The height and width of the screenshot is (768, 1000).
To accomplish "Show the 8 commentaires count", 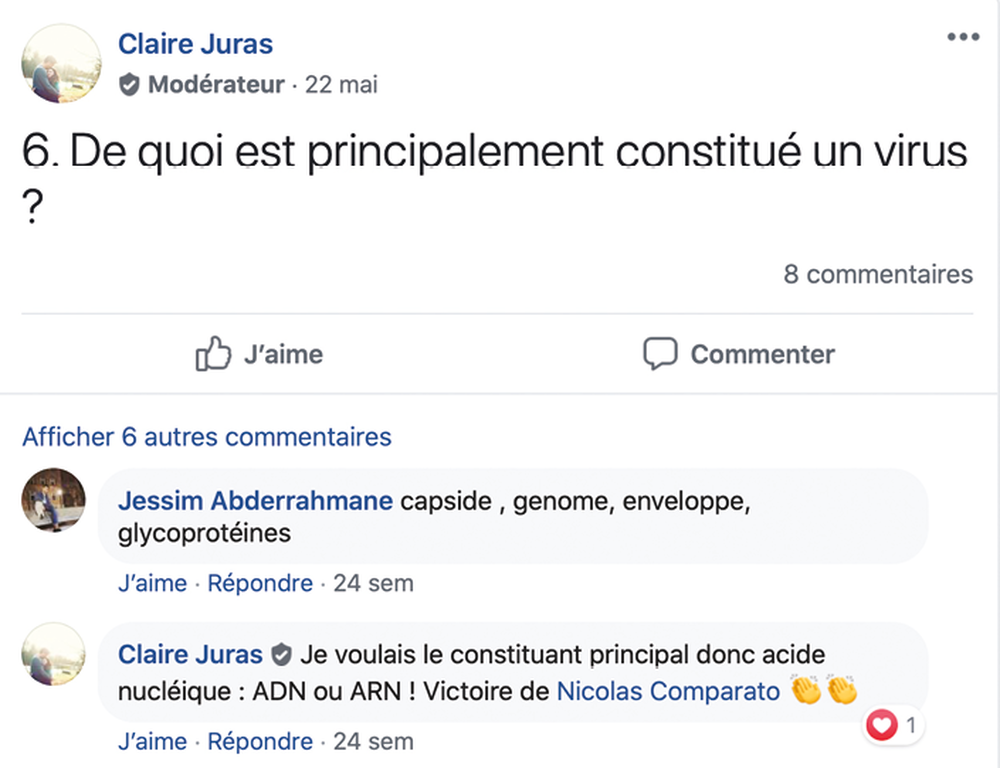I will pos(877,274).
